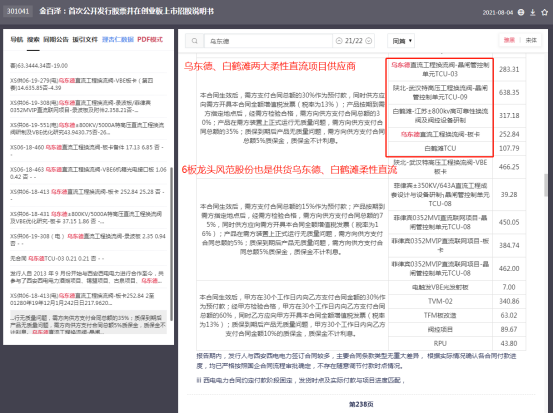Click the download icon in header
The width and height of the screenshot is (553, 414).
pos(533,12)
